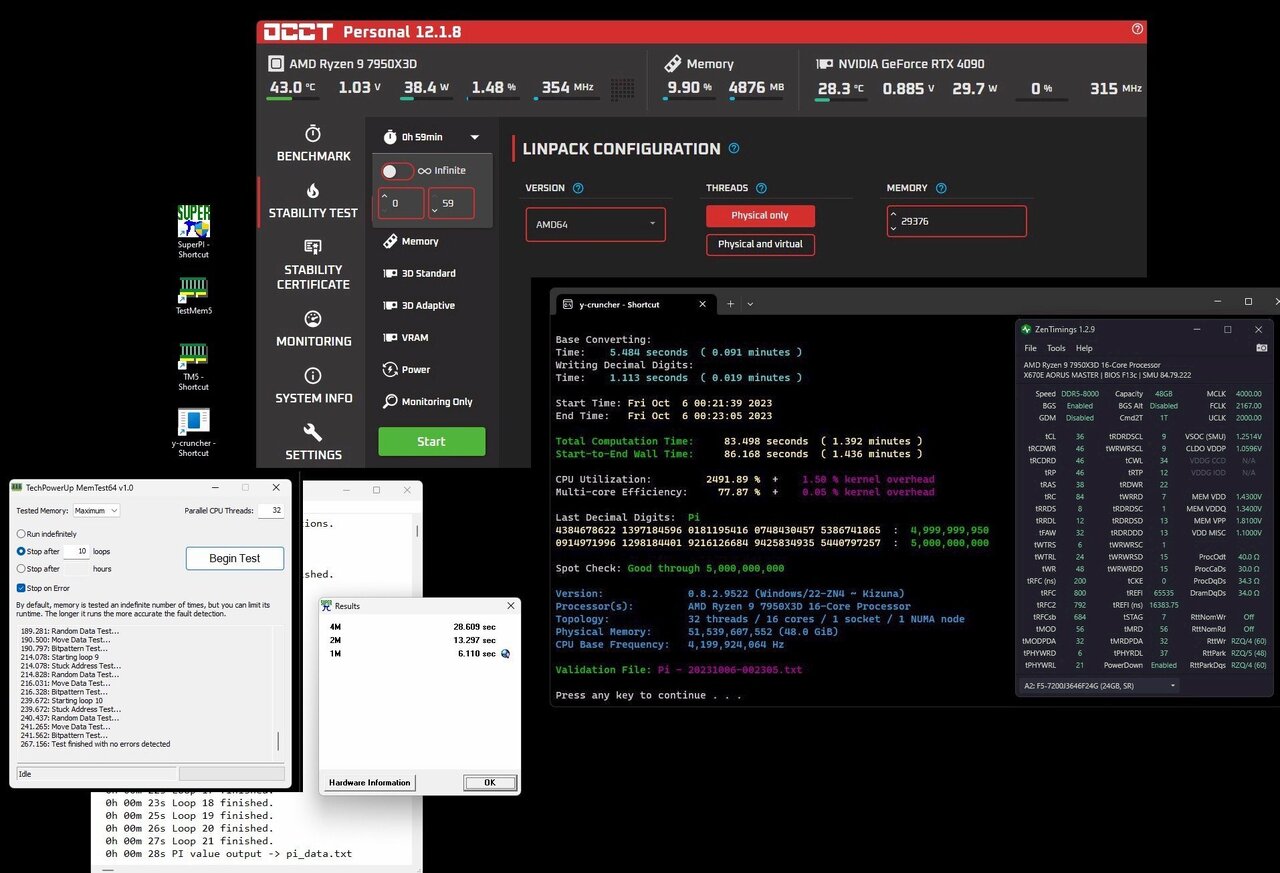Open the SuperPI desktop shortcut
This screenshot has height=873, width=1280.
pos(193,231)
